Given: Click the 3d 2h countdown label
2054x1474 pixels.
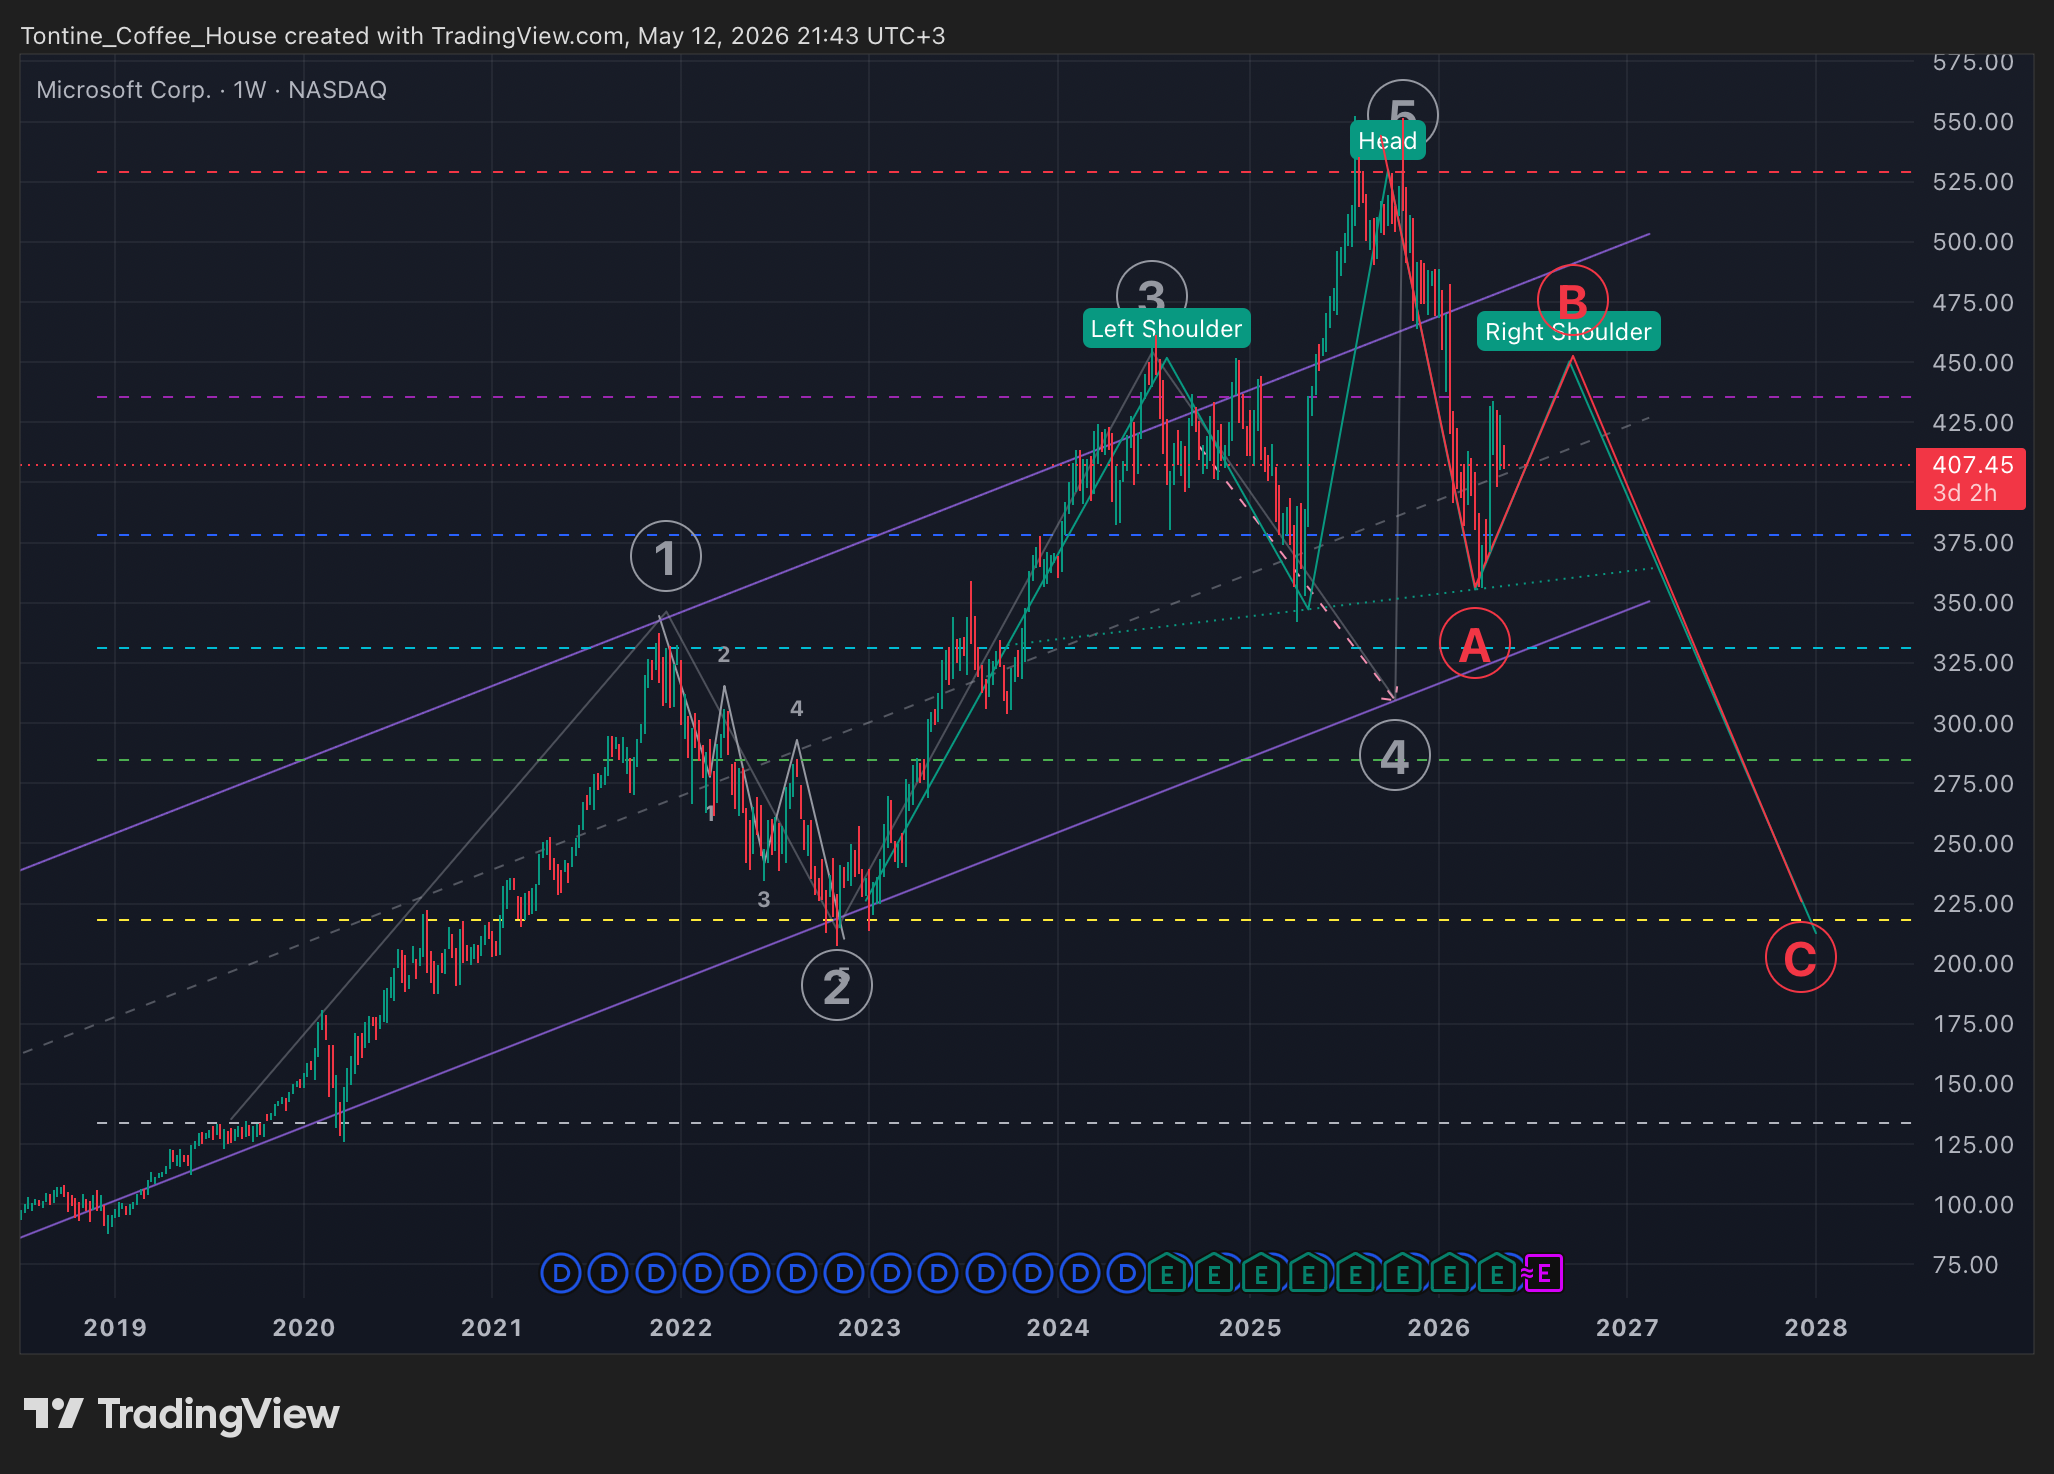Looking at the screenshot, I should [1964, 493].
